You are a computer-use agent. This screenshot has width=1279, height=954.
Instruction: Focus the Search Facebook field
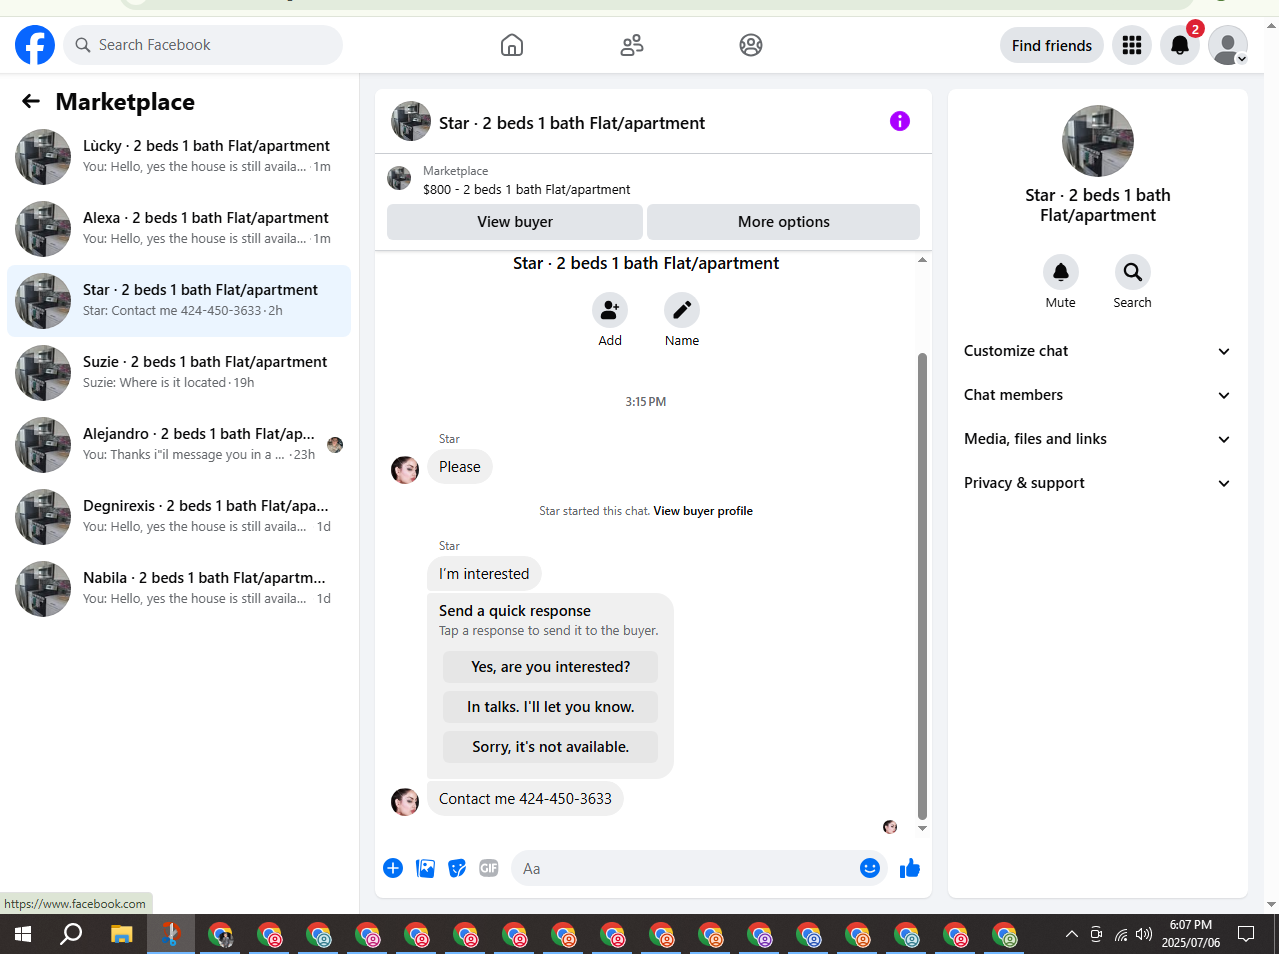tap(203, 45)
